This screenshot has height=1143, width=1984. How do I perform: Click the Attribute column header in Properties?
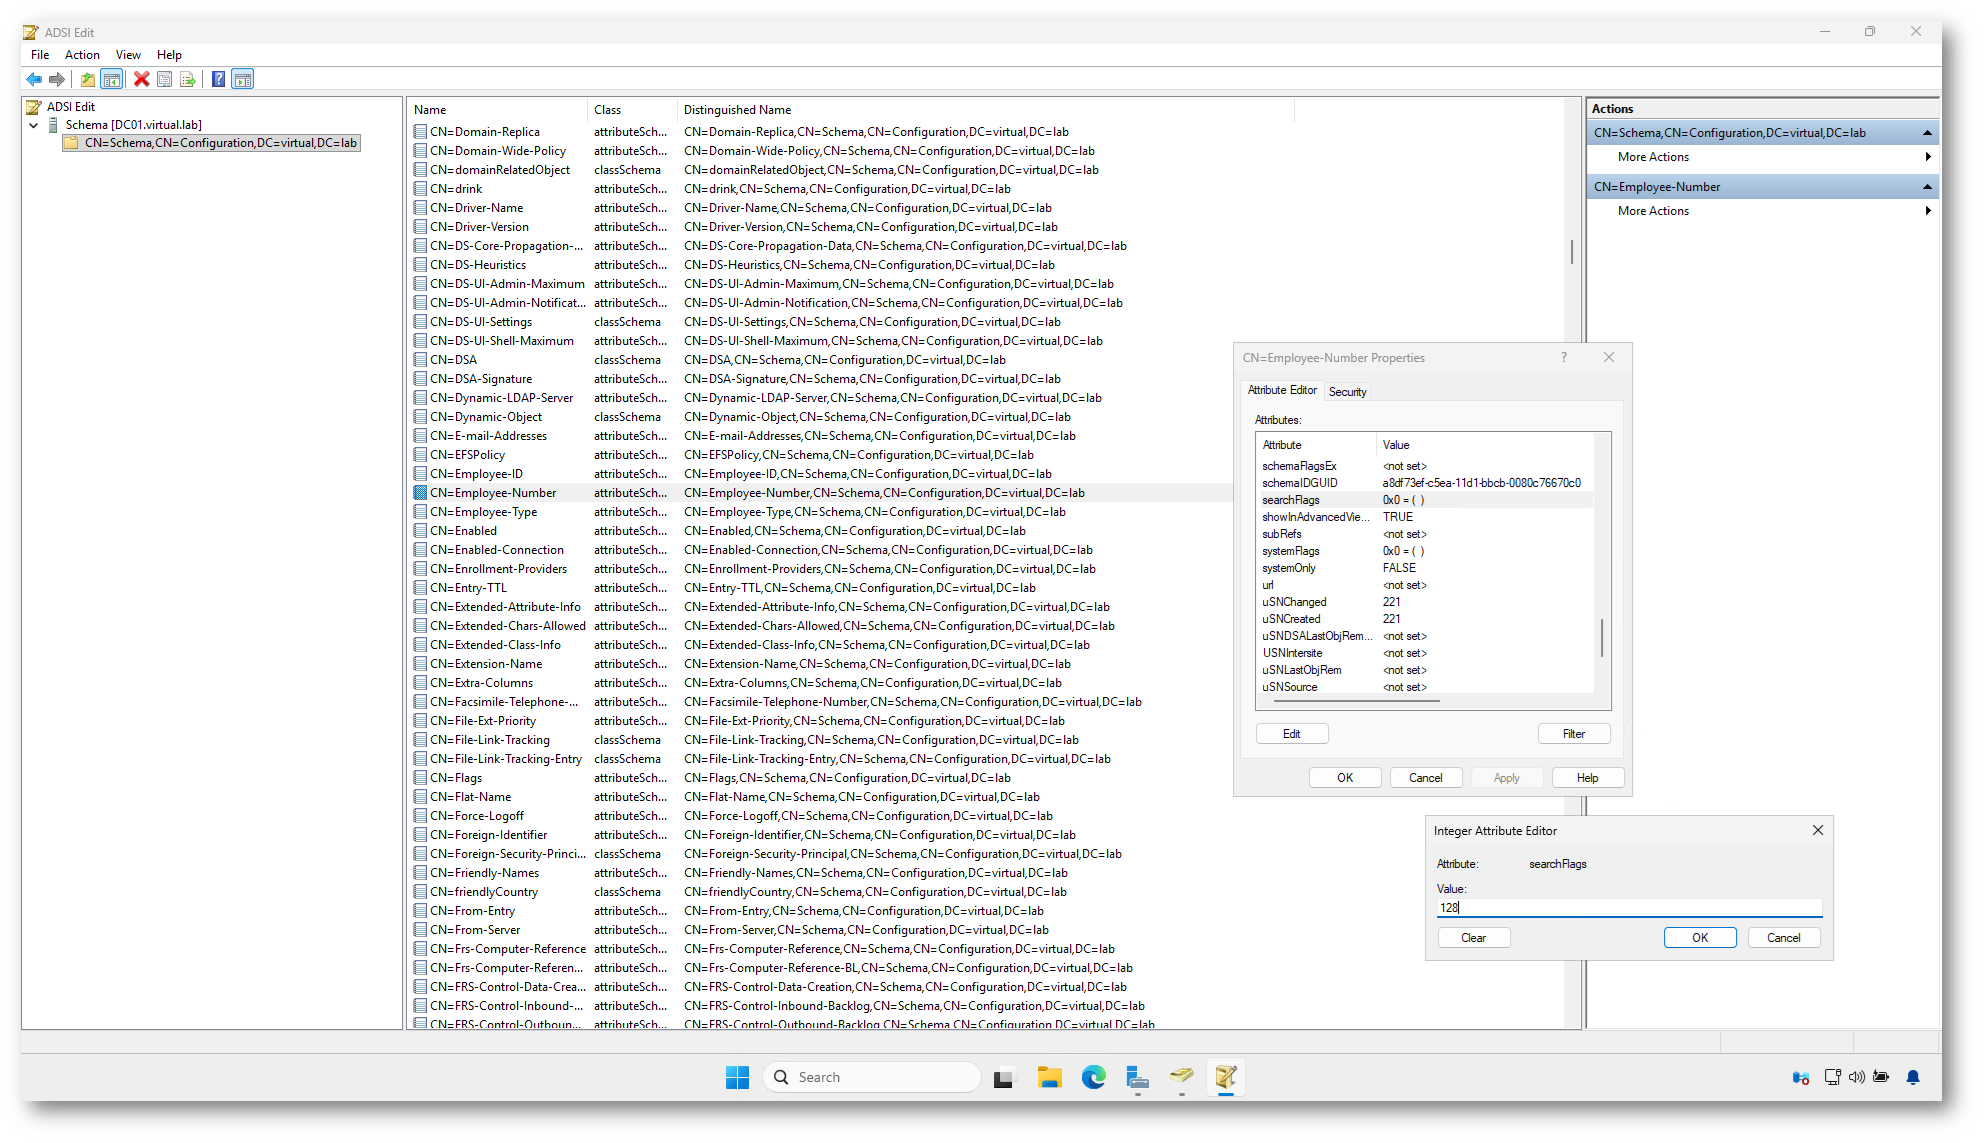point(1316,445)
